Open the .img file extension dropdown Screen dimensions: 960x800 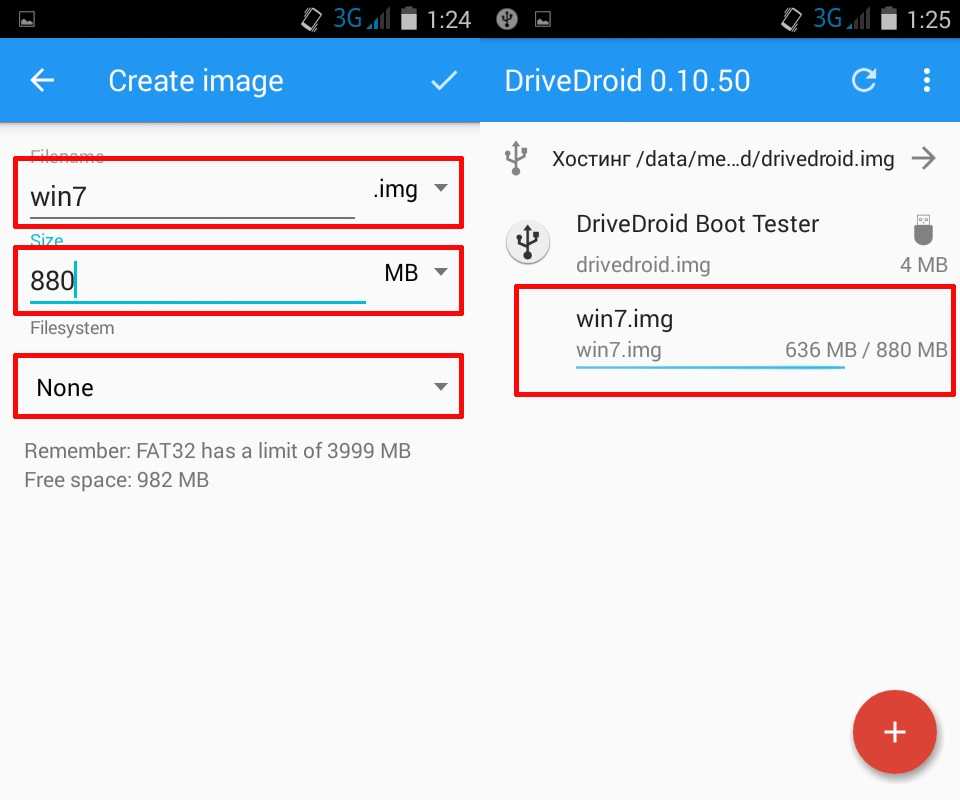coord(410,190)
